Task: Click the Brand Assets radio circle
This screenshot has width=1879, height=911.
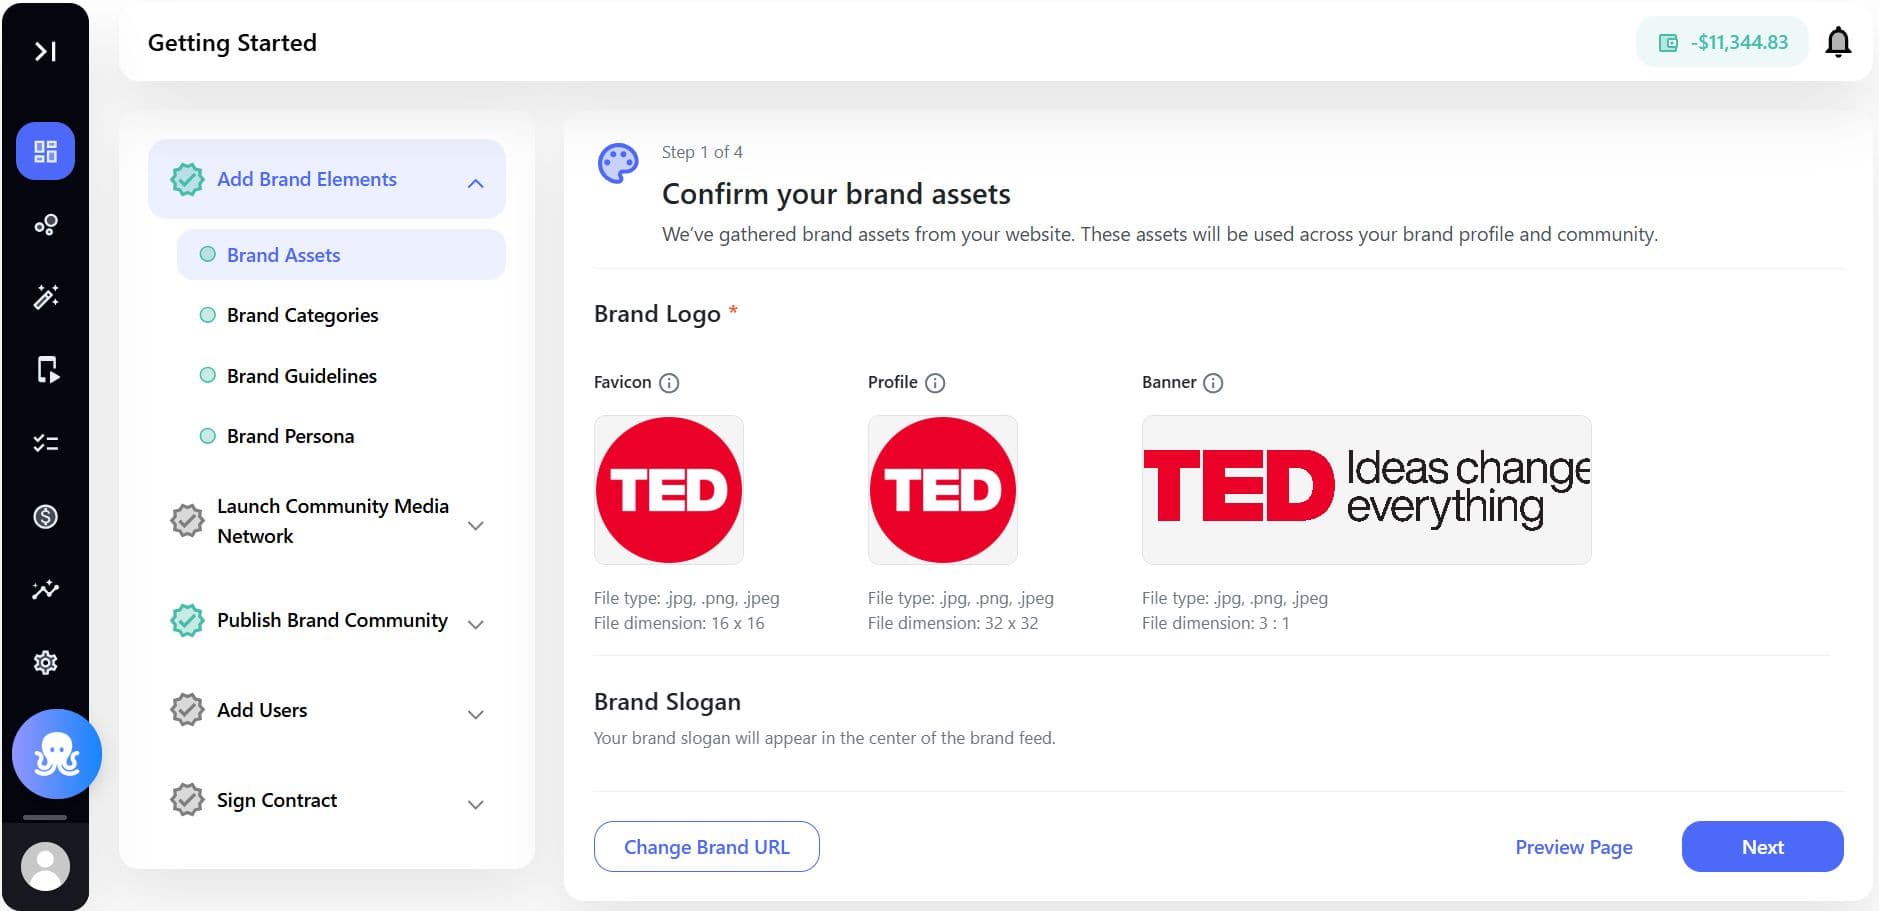Action: tap(208, 255)
